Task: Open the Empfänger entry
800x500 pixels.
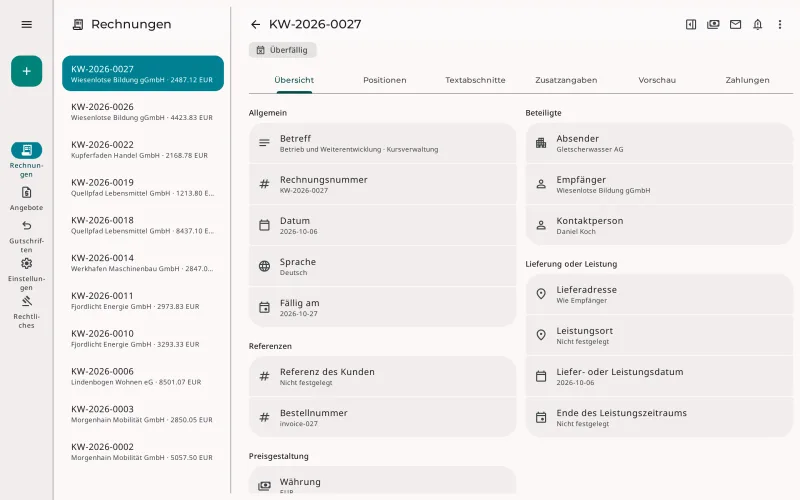Action: click(659, 184)
